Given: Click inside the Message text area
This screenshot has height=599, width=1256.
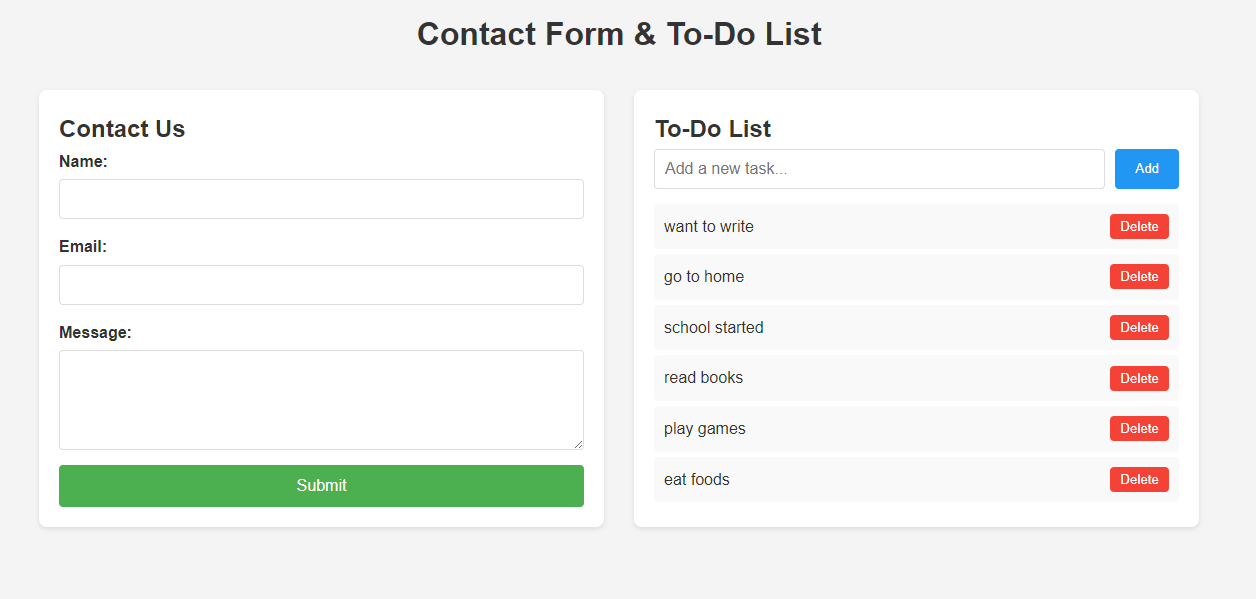Looking at the screenshot, I should (x=321, y=400).
